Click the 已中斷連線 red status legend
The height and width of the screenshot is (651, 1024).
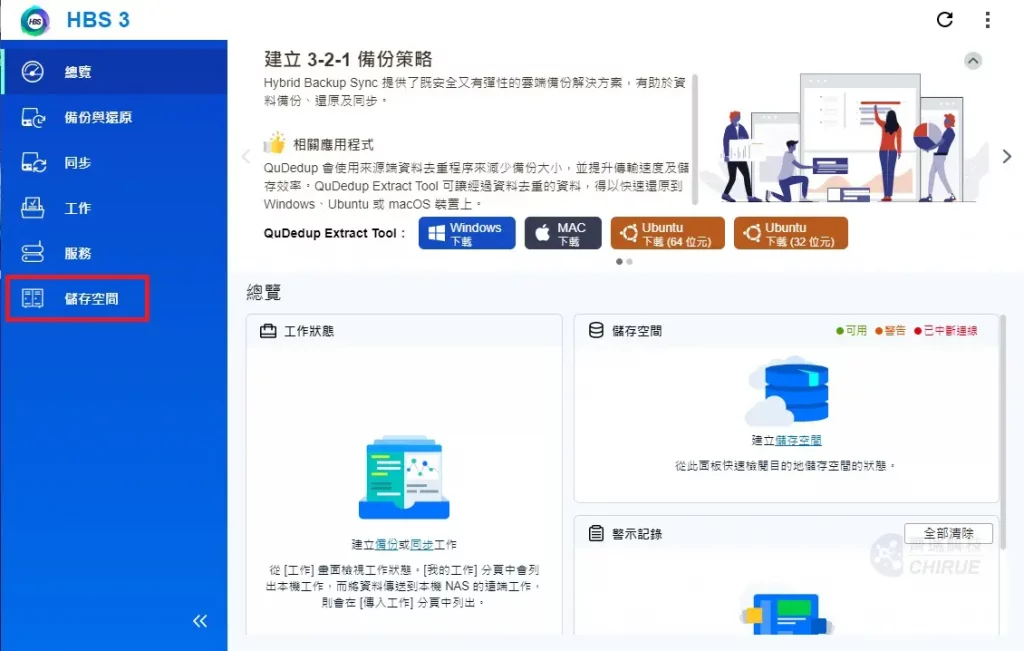(946, 331)
